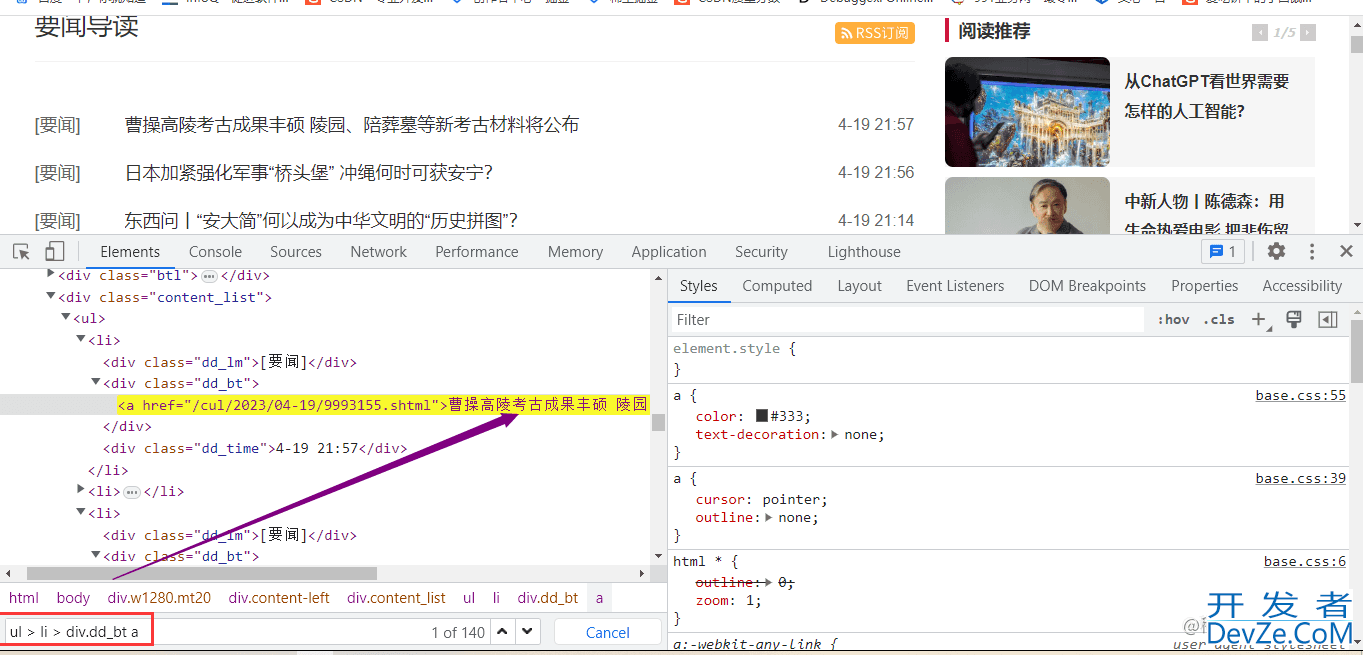Open the Properties pane tab

[1204, 286]
